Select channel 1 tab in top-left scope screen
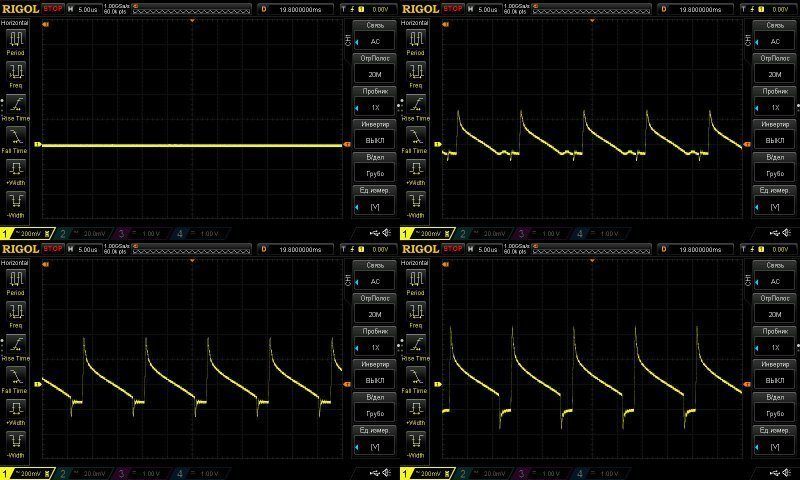Viewport: 800px width, 480px height. pos(27,234)
